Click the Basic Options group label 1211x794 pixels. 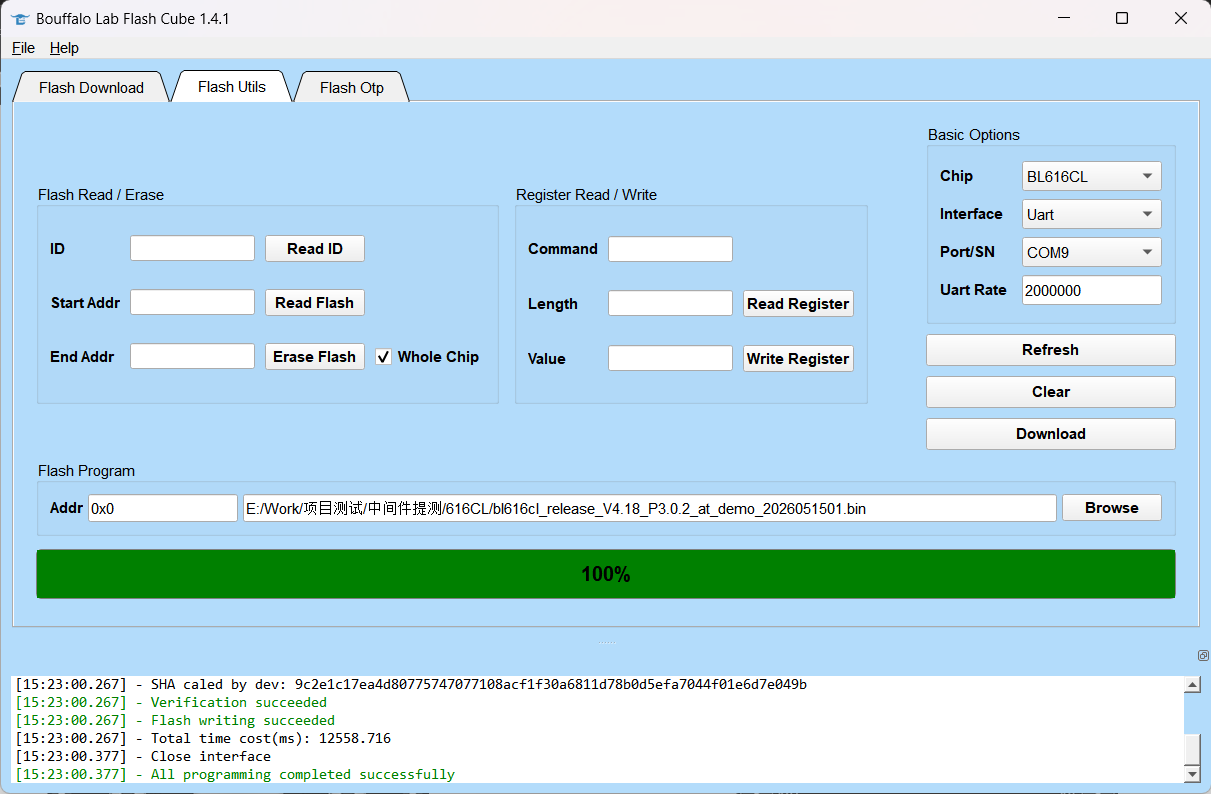(974, 135)
